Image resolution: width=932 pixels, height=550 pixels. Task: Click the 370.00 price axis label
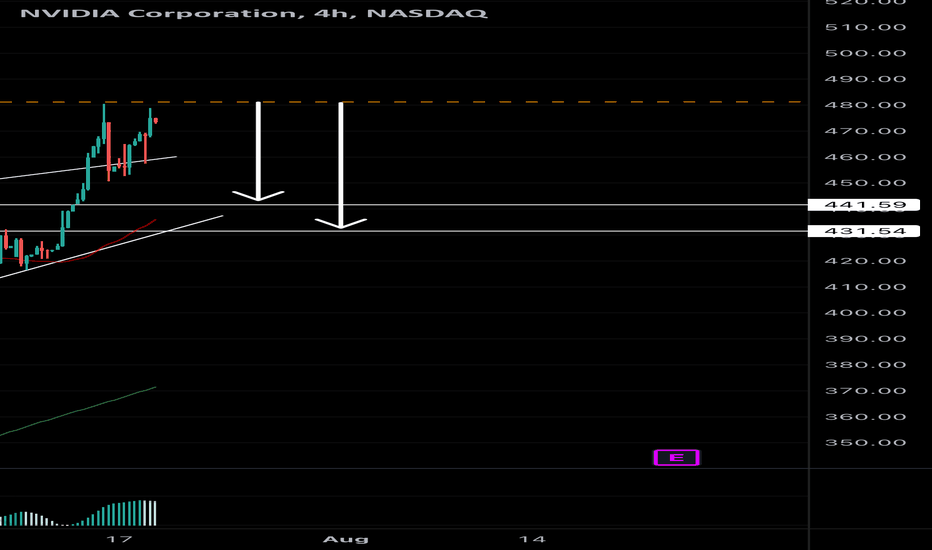865,391
